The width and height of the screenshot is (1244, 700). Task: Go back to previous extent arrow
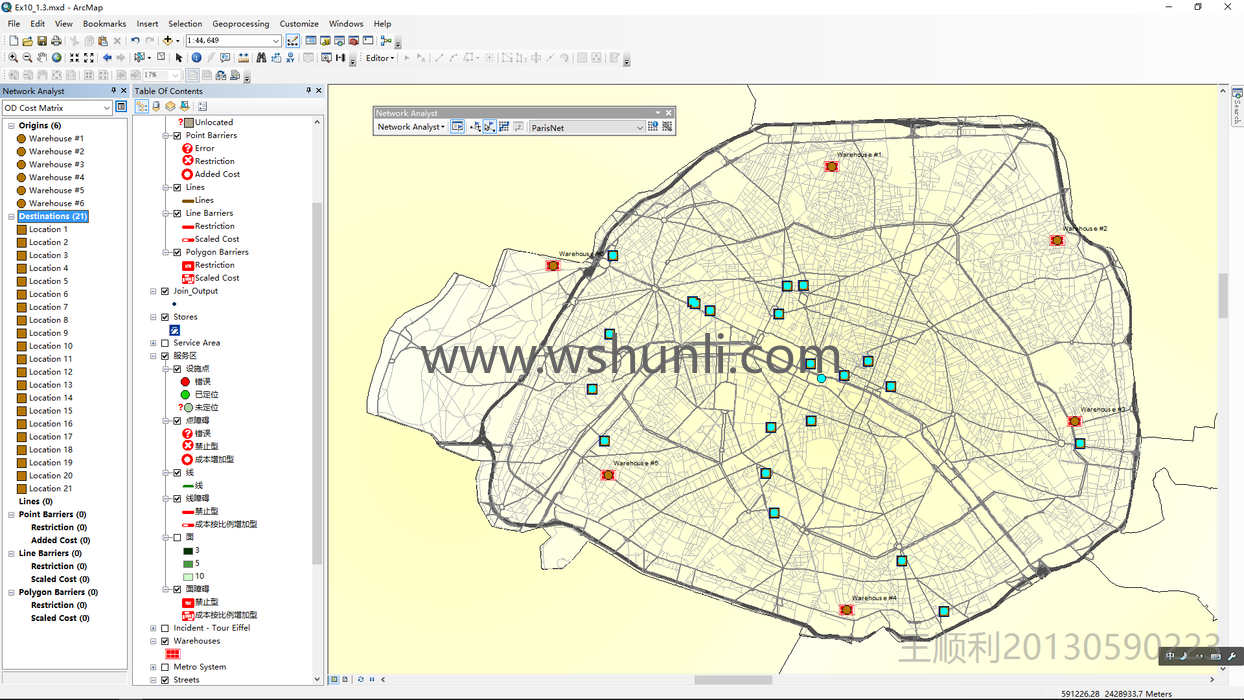tap(107, 58)
